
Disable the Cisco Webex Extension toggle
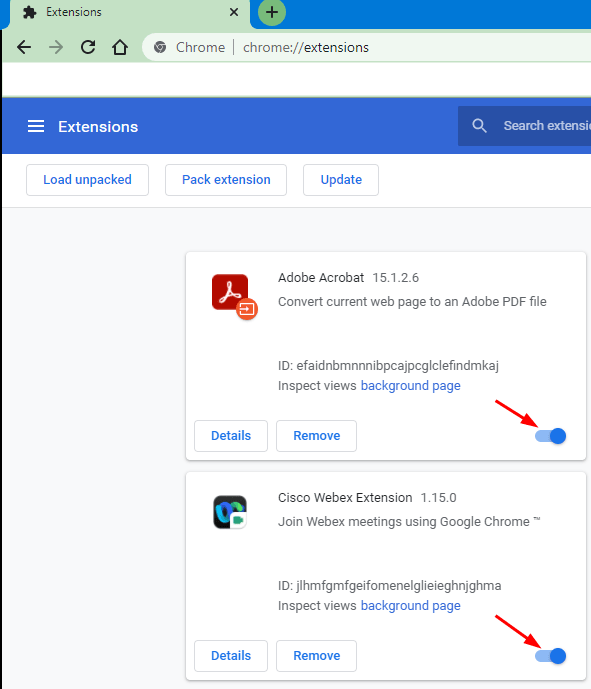(x=550, y=656)
